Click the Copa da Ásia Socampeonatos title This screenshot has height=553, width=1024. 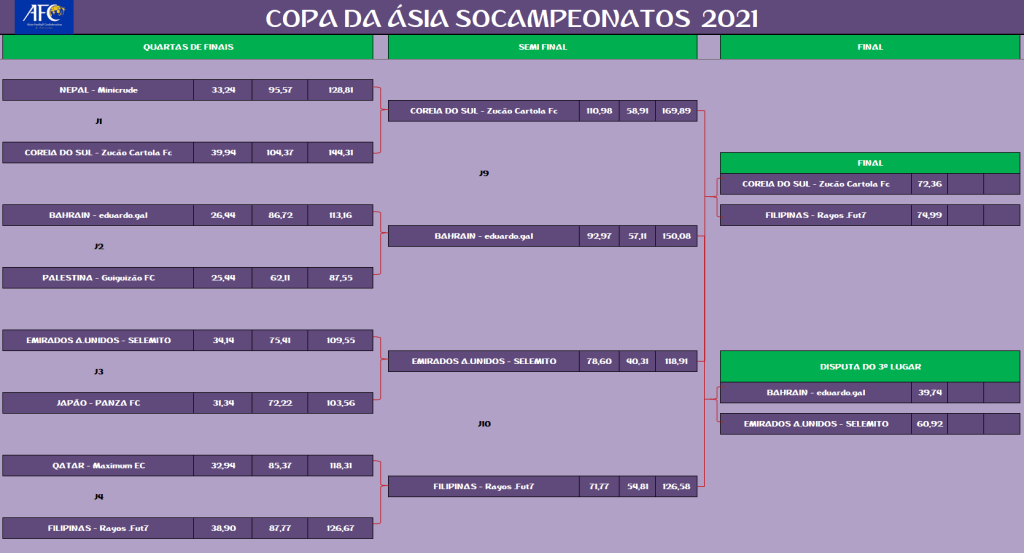point(511,19)
